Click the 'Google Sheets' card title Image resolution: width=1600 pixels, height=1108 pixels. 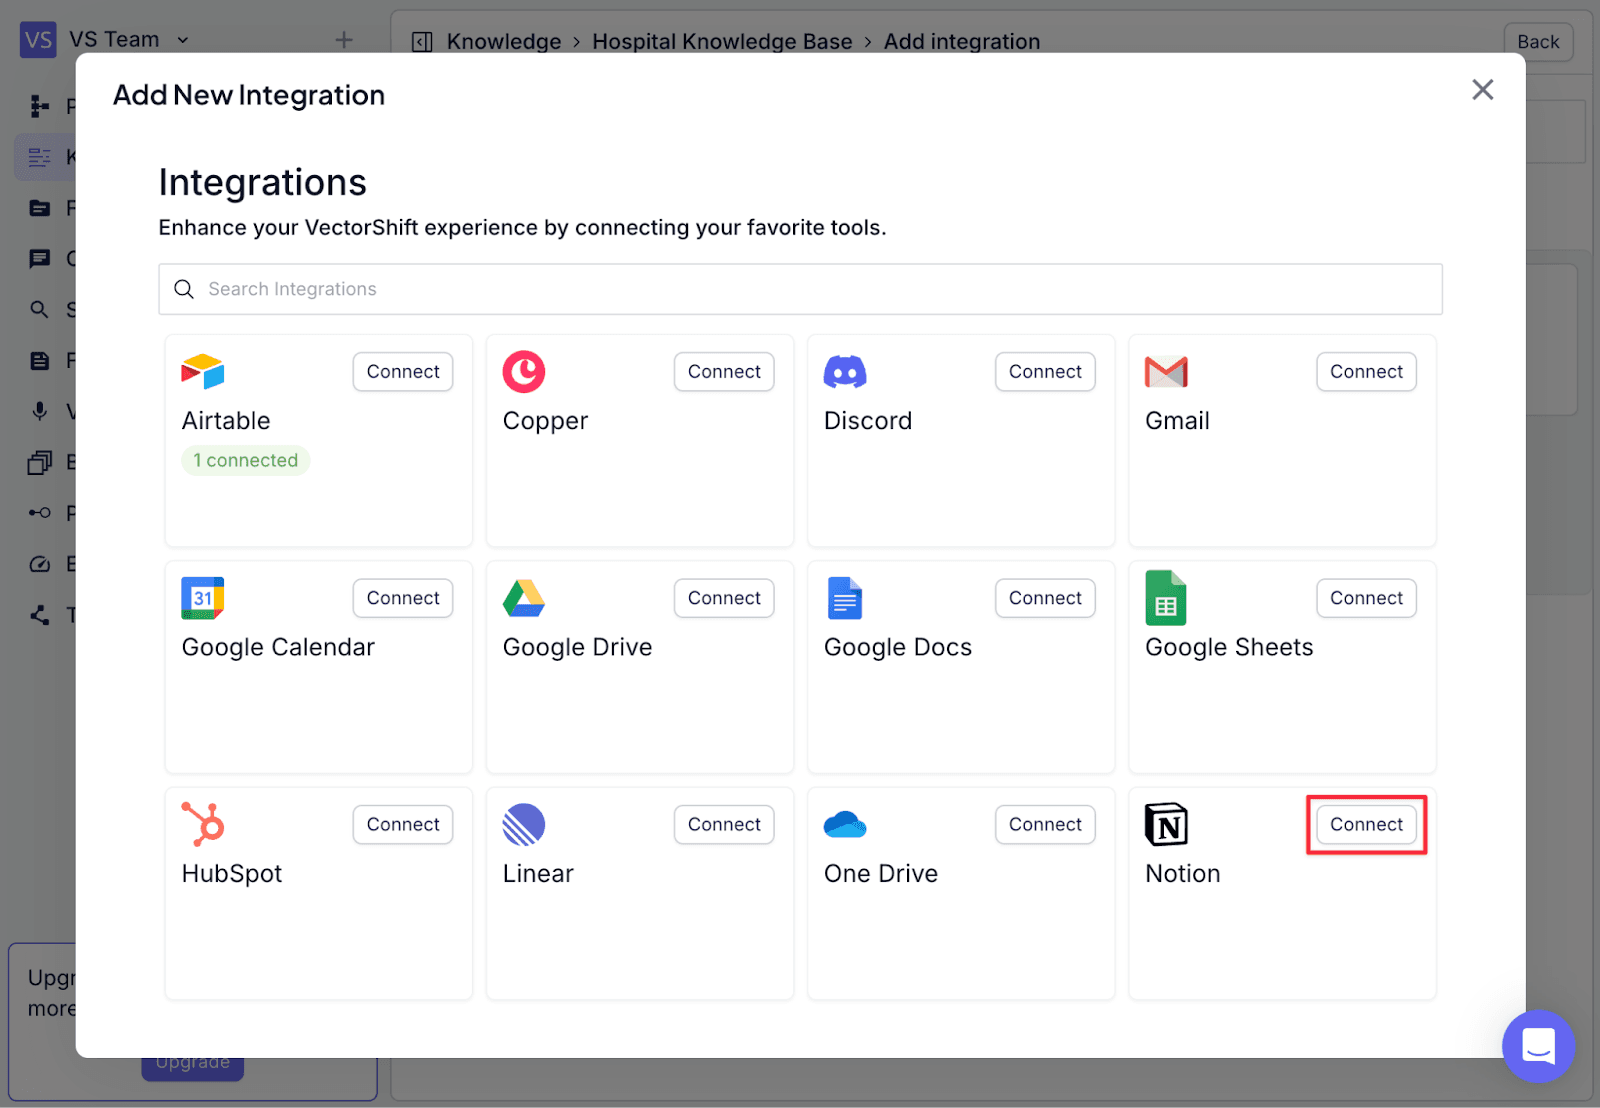[x=1229, y=648]
